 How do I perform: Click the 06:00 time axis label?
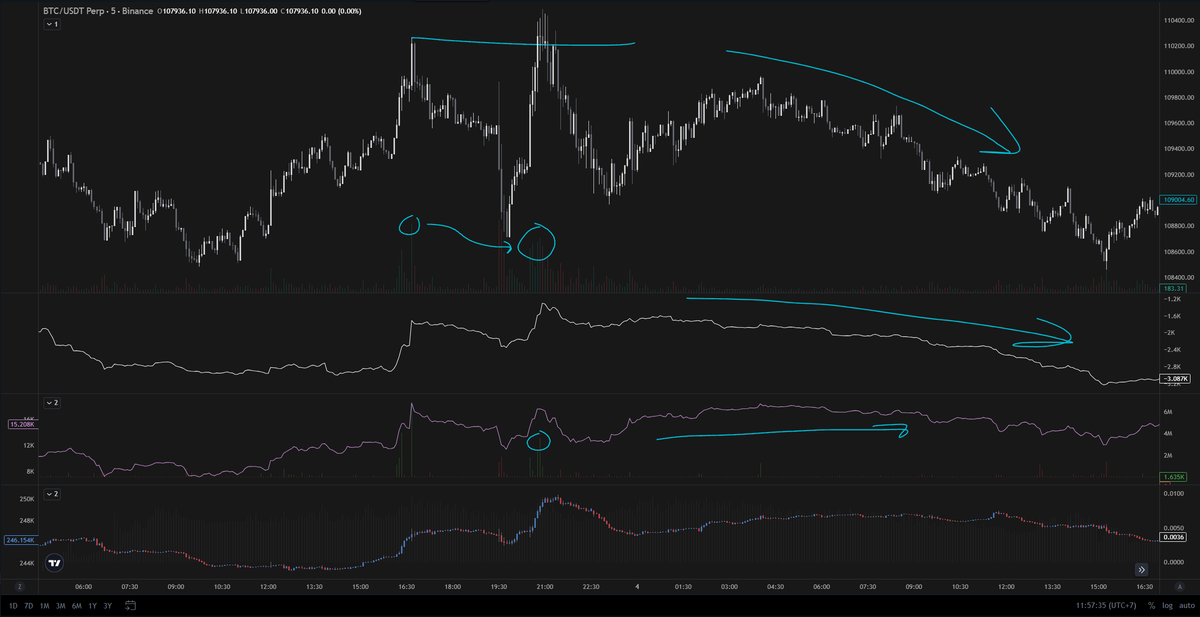point(83,587)
